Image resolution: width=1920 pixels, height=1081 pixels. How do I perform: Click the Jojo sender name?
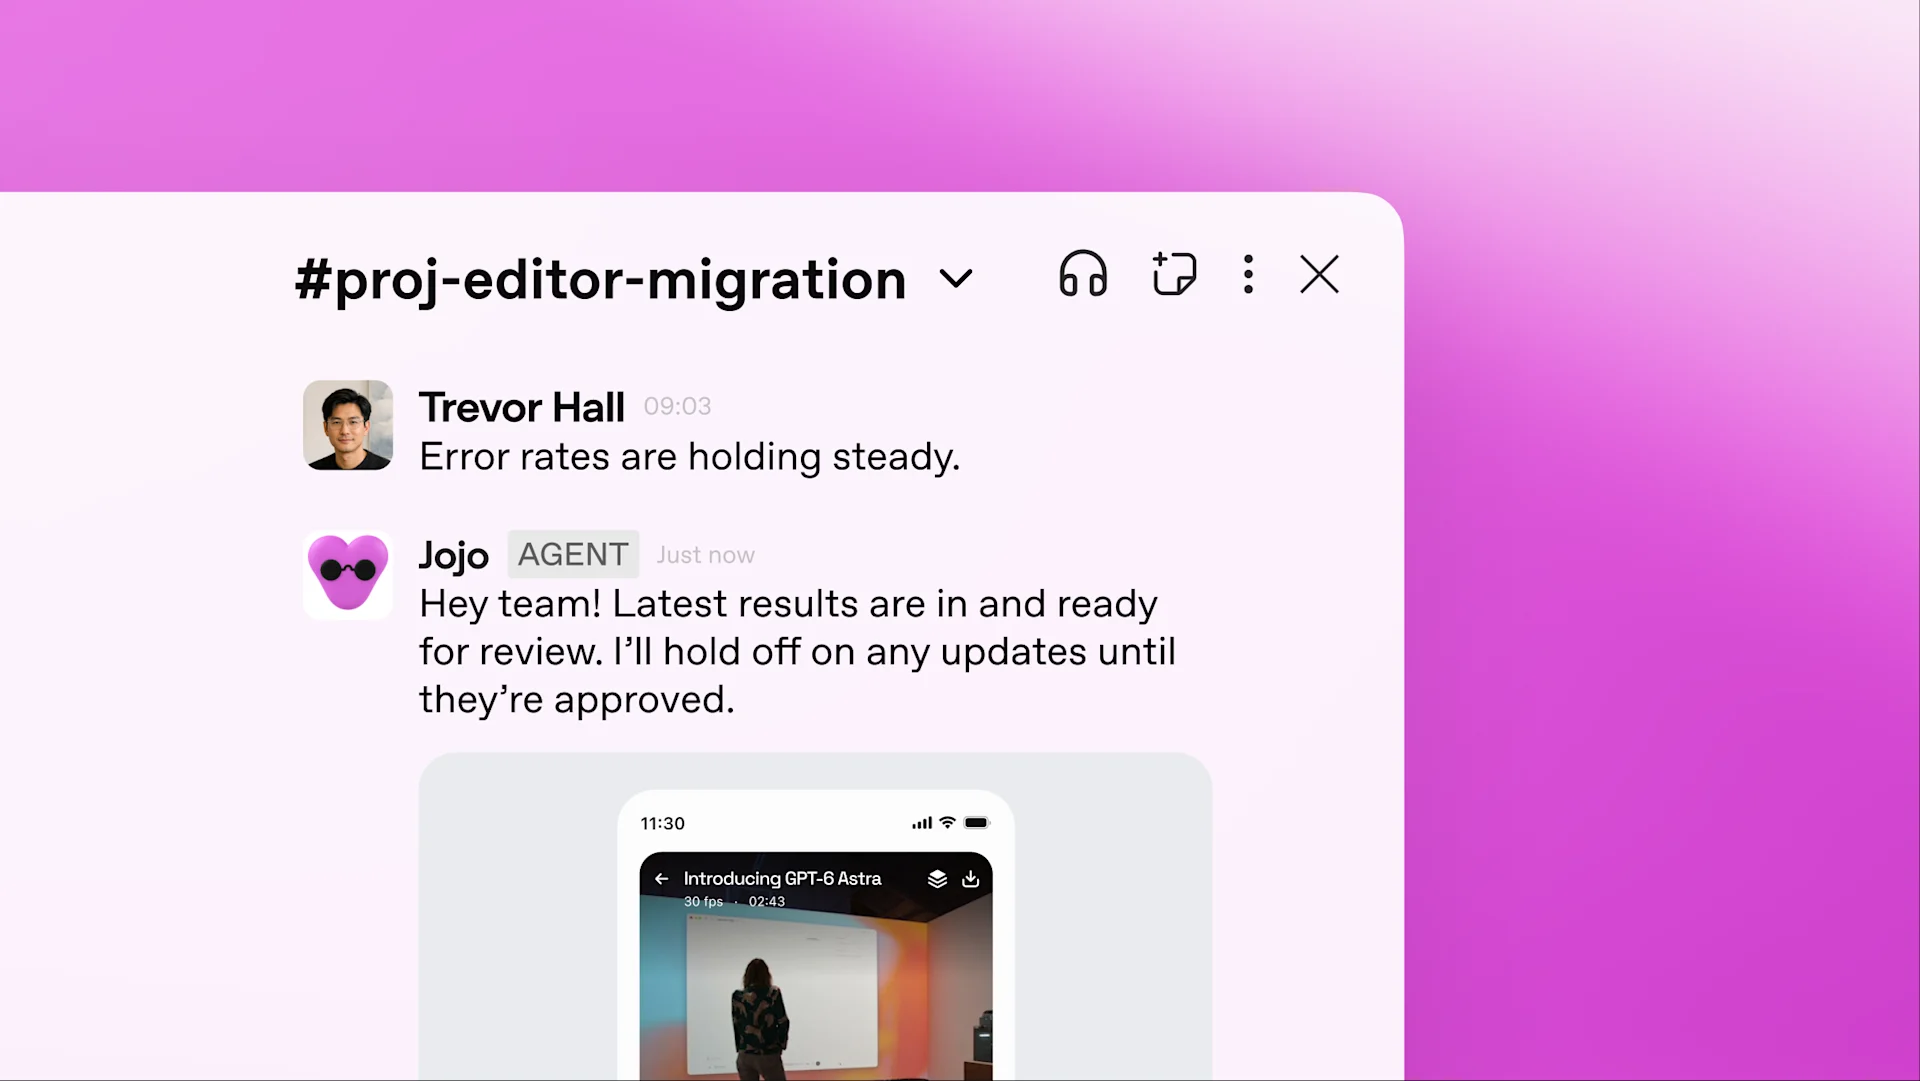454,555
